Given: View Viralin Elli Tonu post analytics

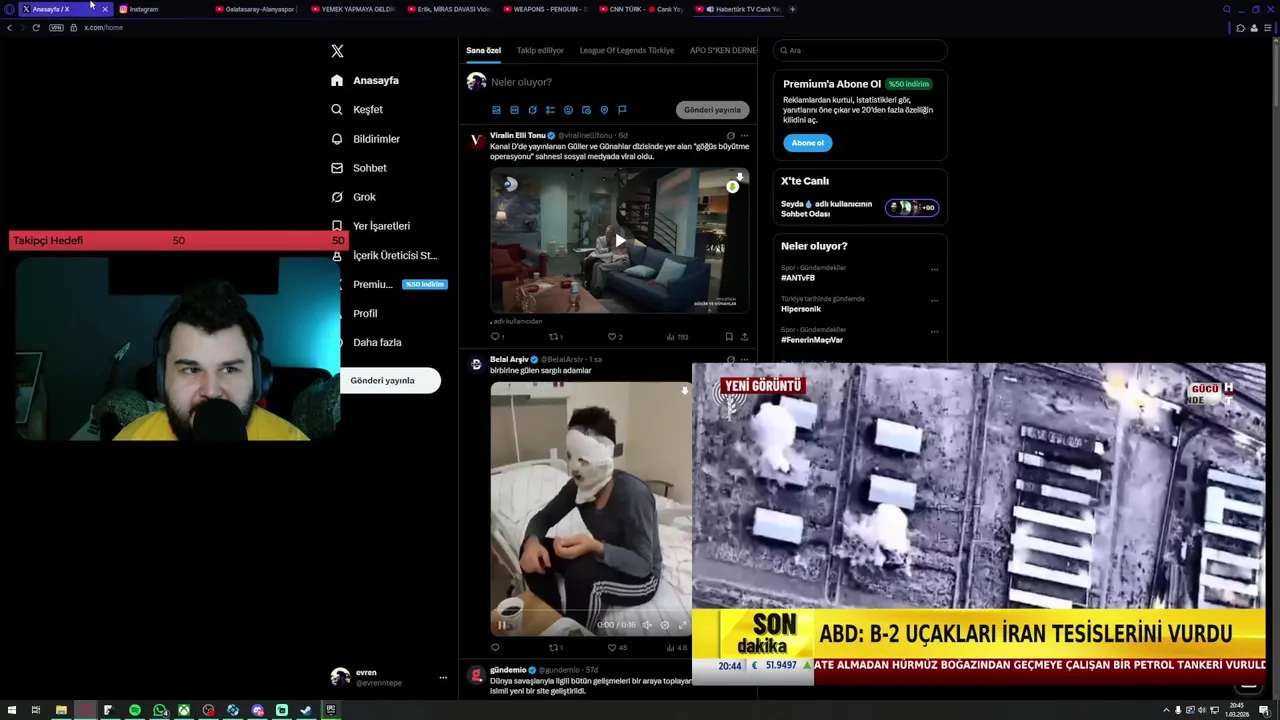Looking at the screenshot, I should pyautogui.click(x=677, y=337).
